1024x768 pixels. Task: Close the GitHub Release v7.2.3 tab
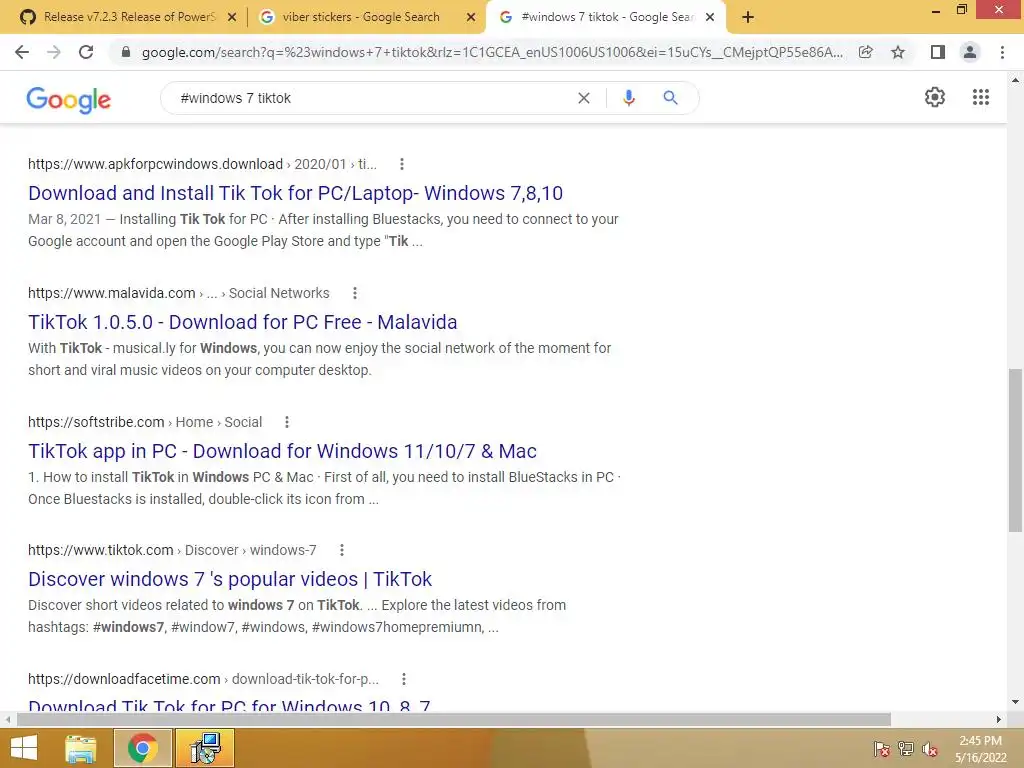coord(232,18)
